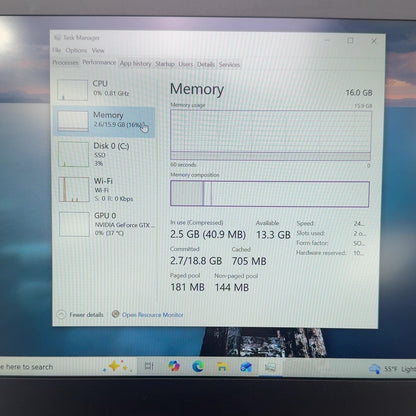
Task: Click the GPU 0 mini graph thumbnail
Action: [x=74, y=224]
